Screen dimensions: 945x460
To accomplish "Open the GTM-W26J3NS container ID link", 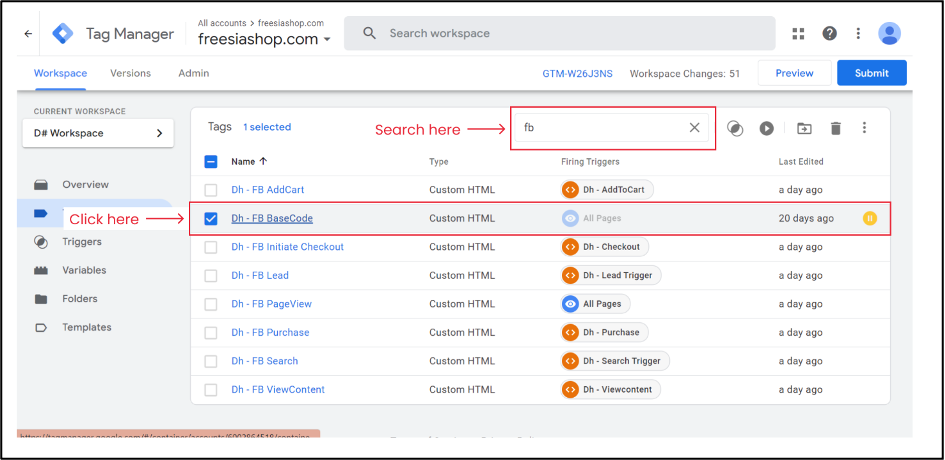I will coord(577,74).
